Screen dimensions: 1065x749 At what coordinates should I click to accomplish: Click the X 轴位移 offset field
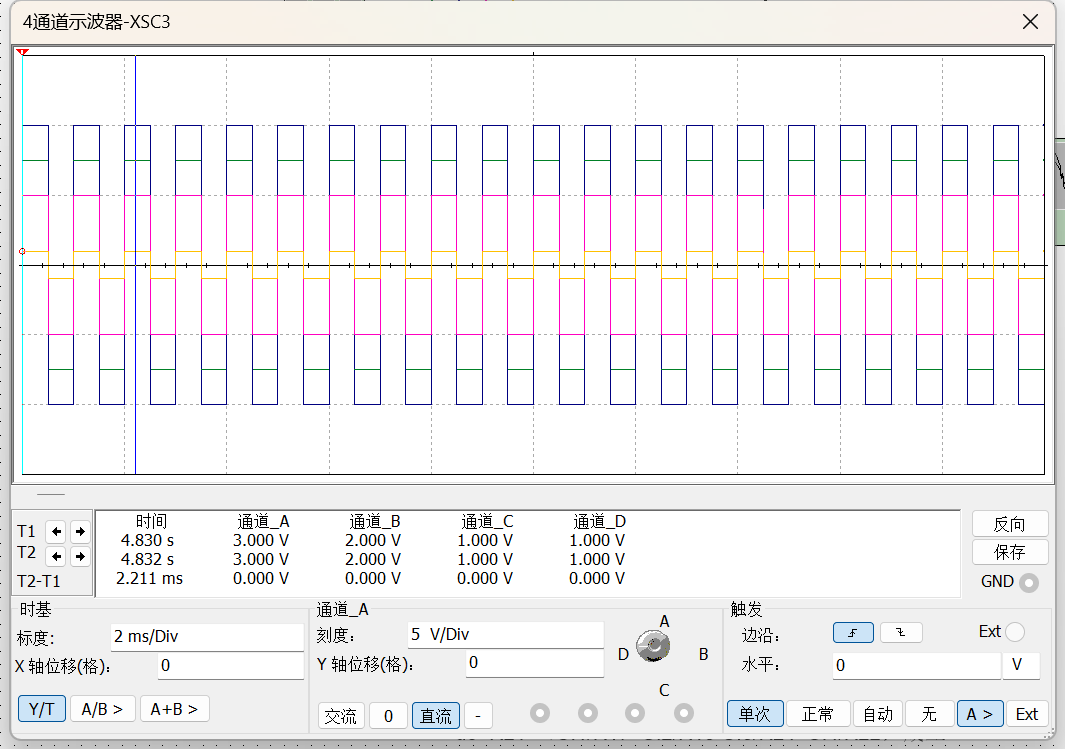click(231, 665)
